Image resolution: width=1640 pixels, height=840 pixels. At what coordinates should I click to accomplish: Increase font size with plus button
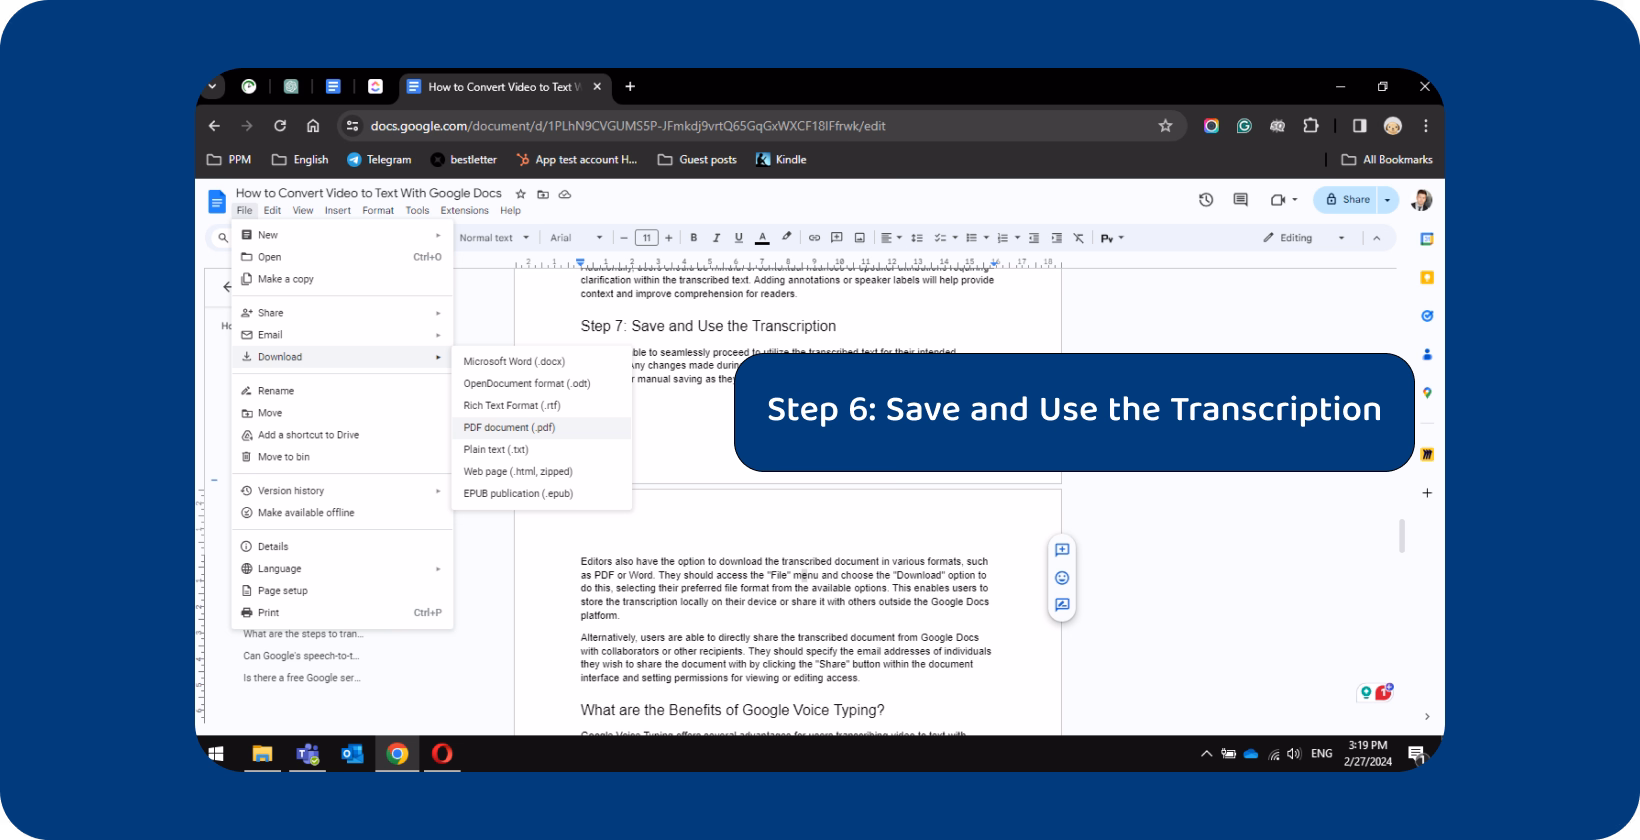click(x=669, y=238)
